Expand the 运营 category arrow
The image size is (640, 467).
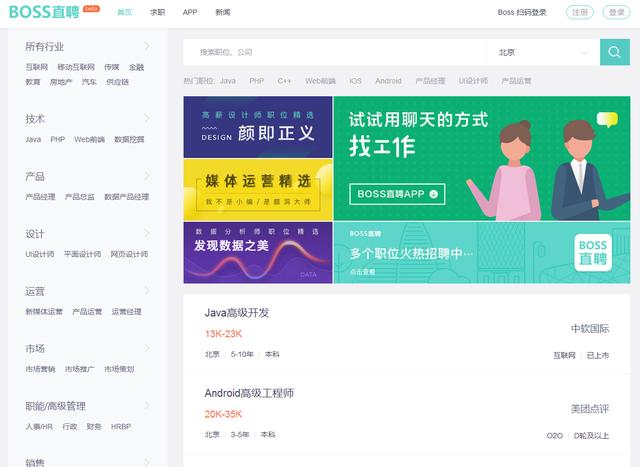pos(147,291)
